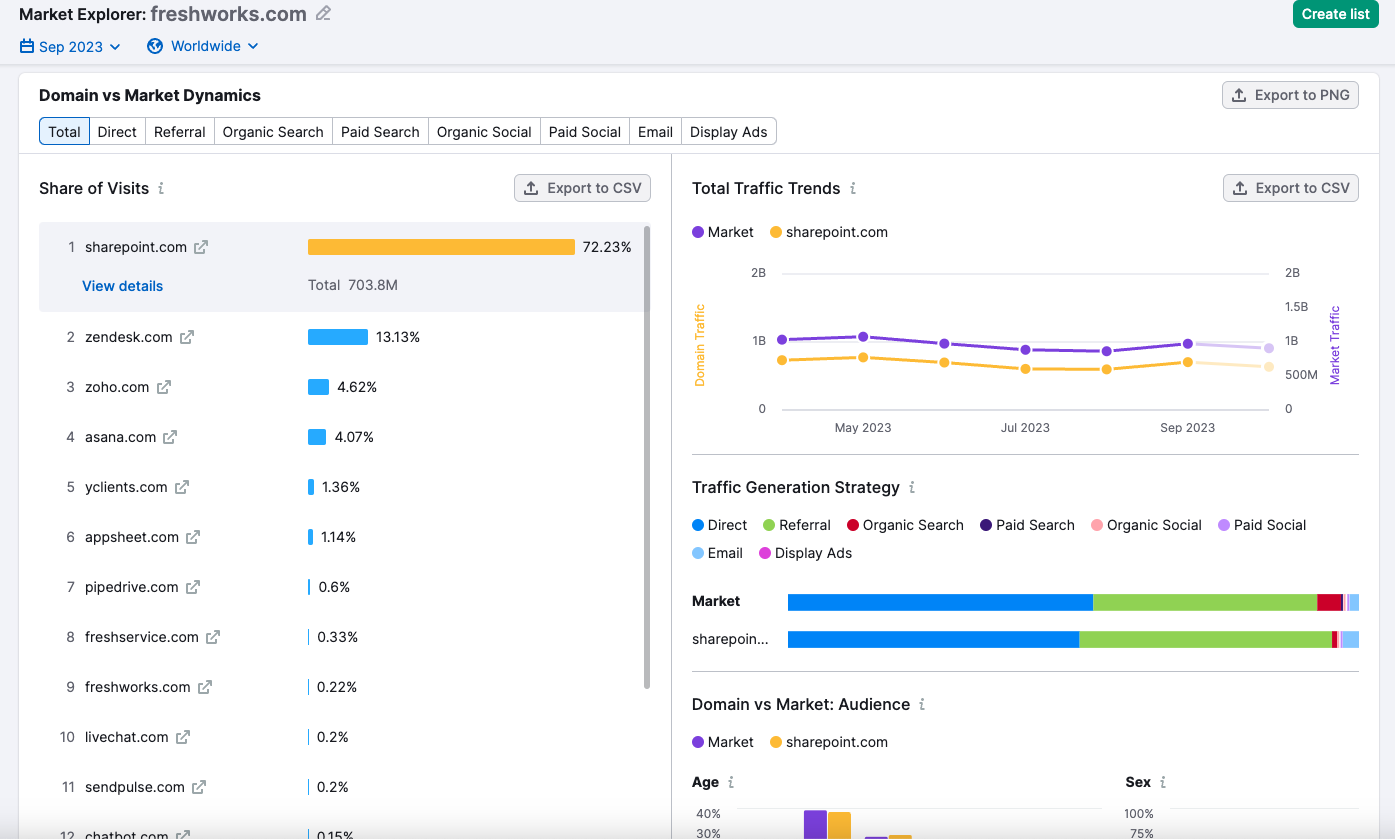The height and width of the screenshot is (839, 1395).
Task: Toggle Organic Search legend item
Action: click(905, 525)
